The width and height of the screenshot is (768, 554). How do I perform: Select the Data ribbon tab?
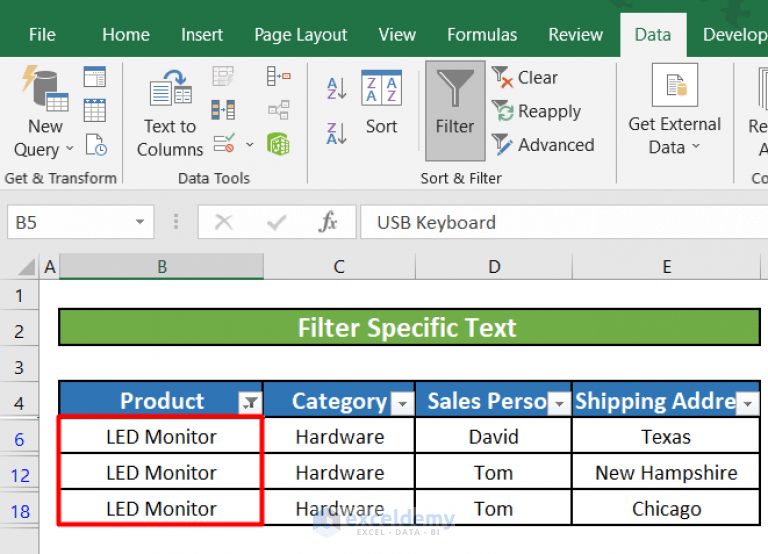653,35
